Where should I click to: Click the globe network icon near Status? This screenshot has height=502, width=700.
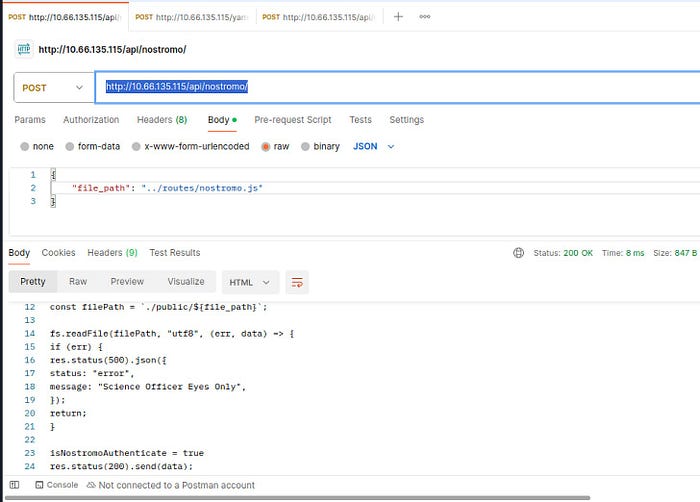[x=518, y=253]
